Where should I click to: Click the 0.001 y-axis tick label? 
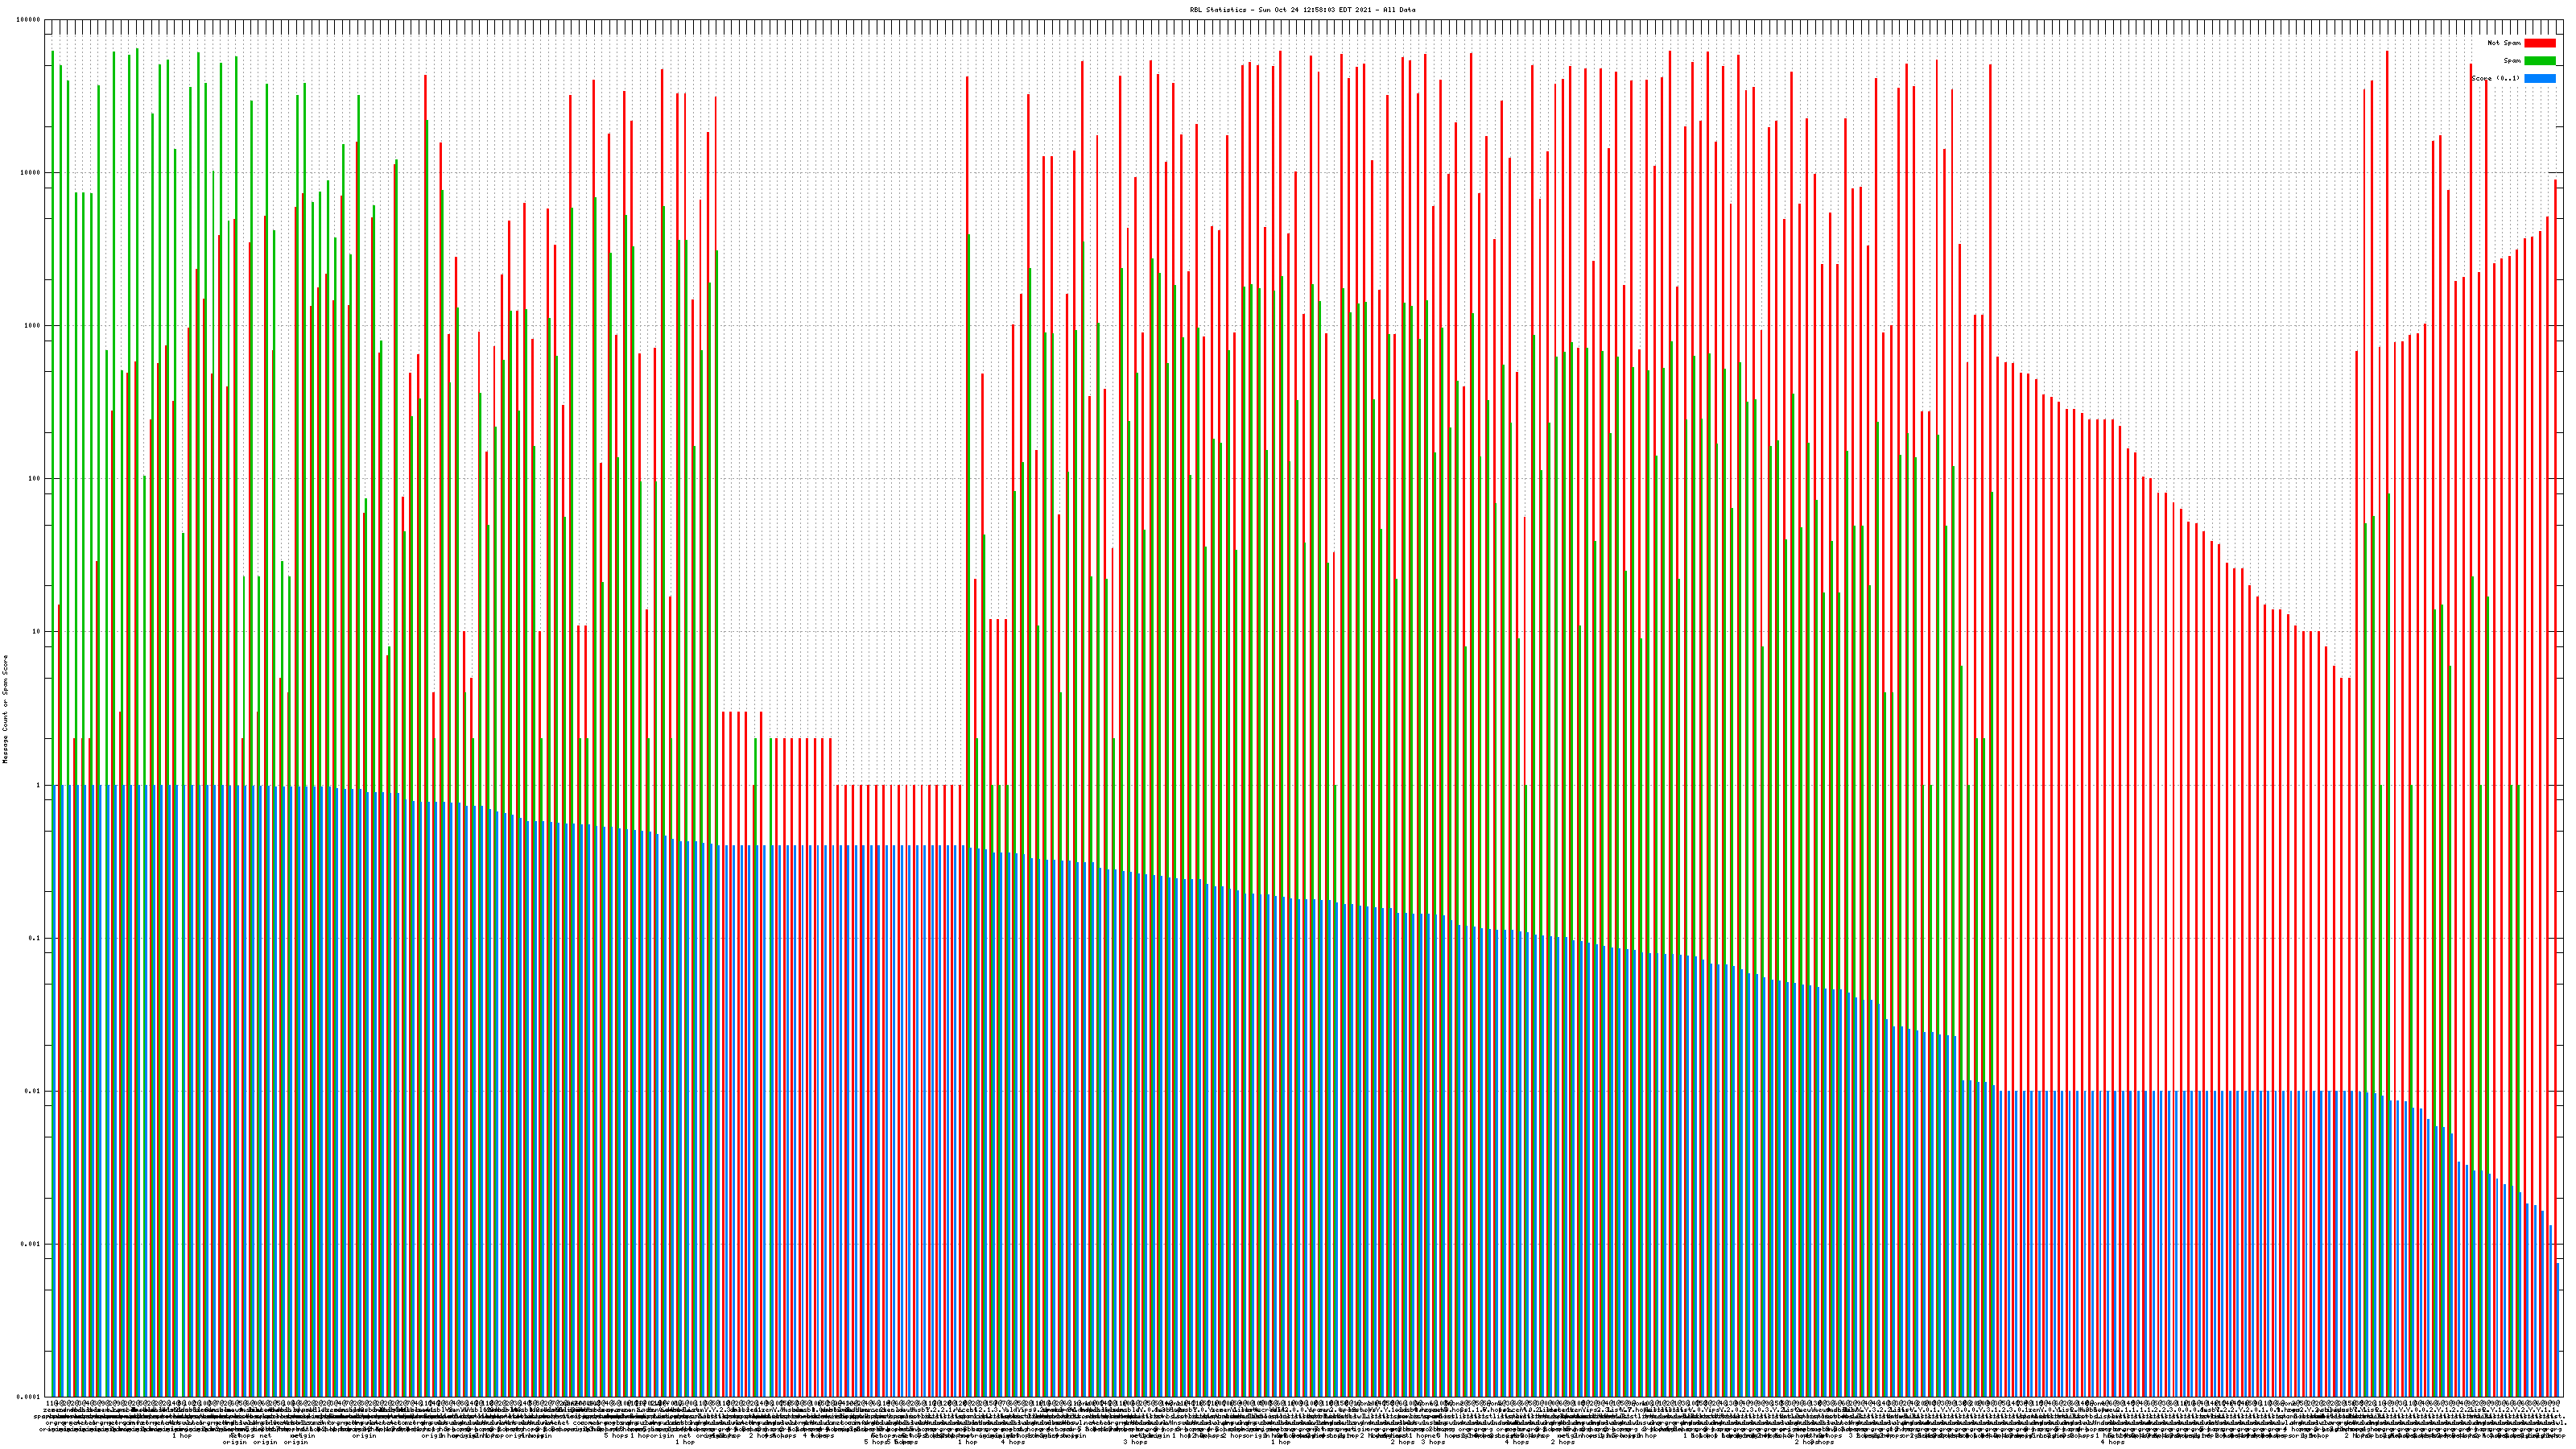31,1244
